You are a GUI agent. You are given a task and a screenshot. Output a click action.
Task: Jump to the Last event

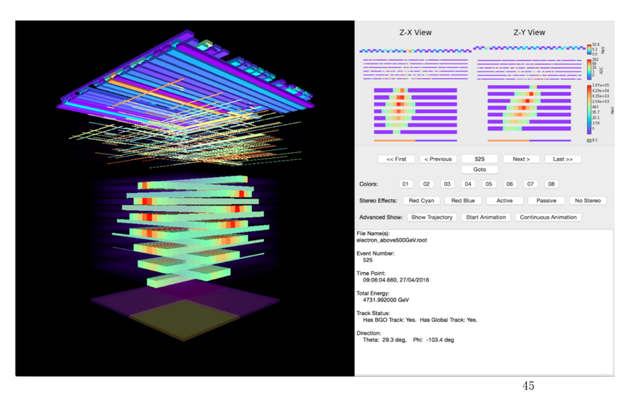pos(563,159)
